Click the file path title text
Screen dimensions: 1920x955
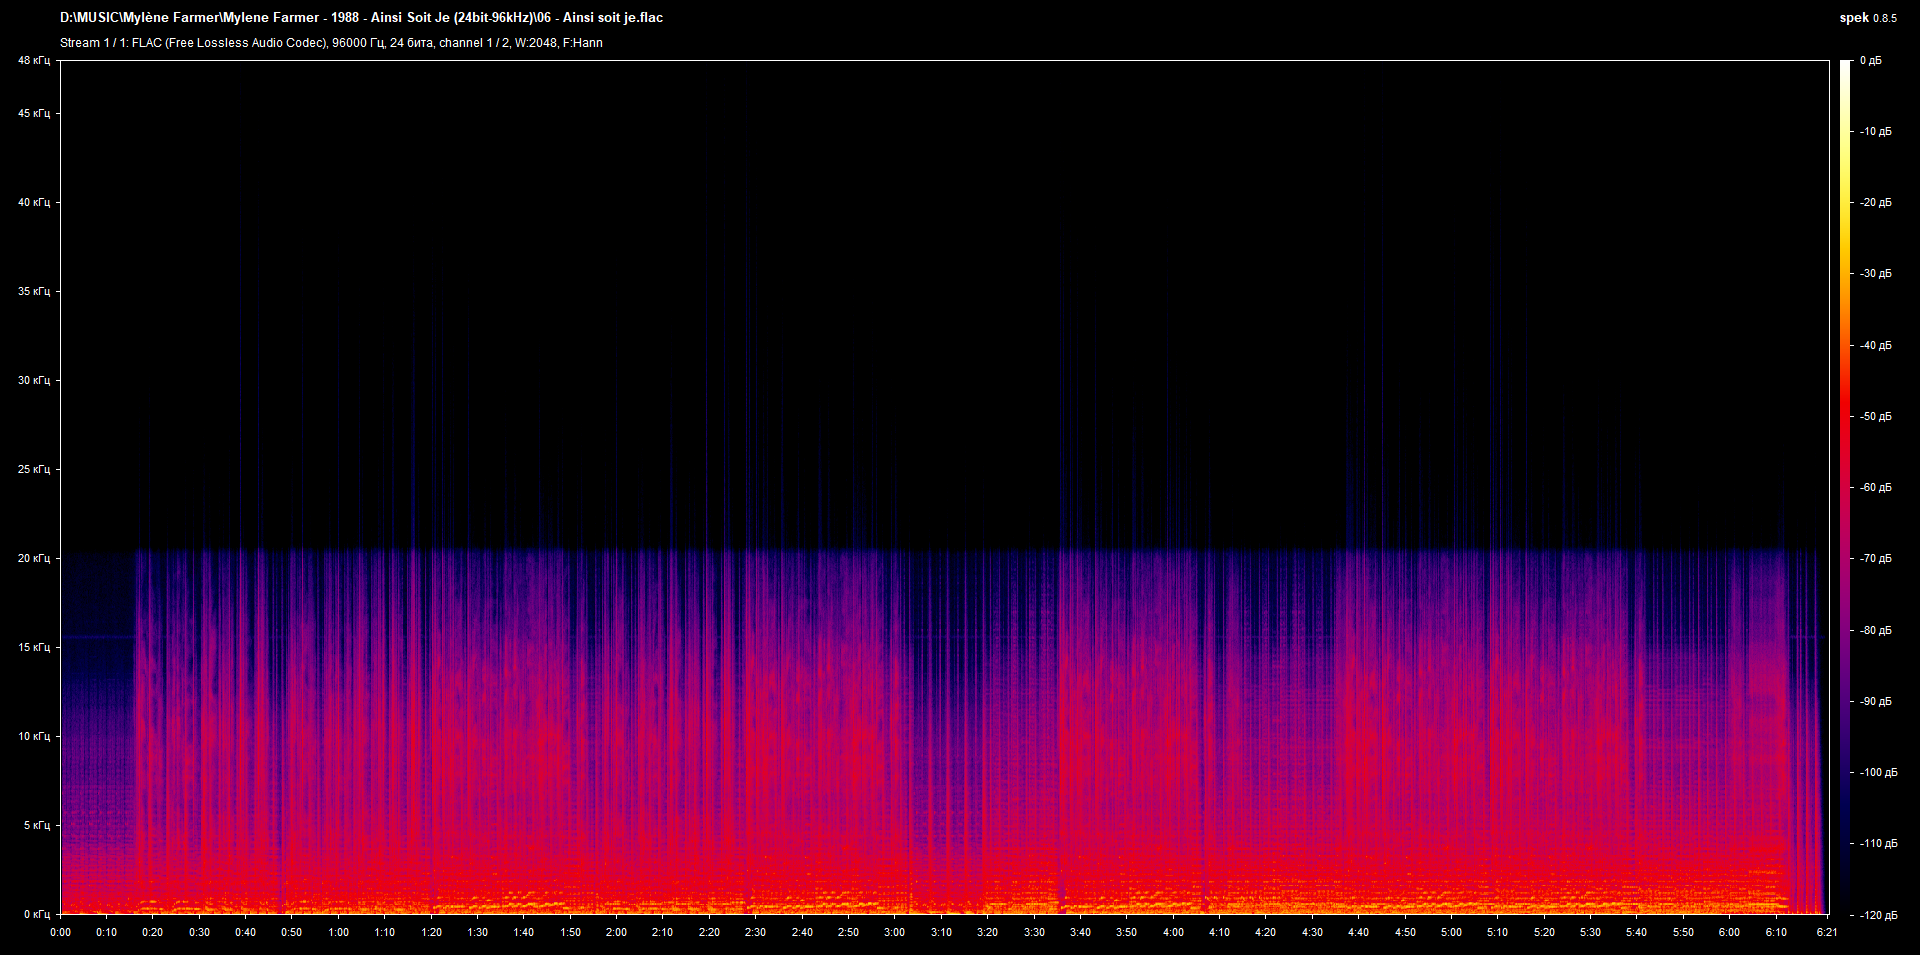tap(361, 18)
